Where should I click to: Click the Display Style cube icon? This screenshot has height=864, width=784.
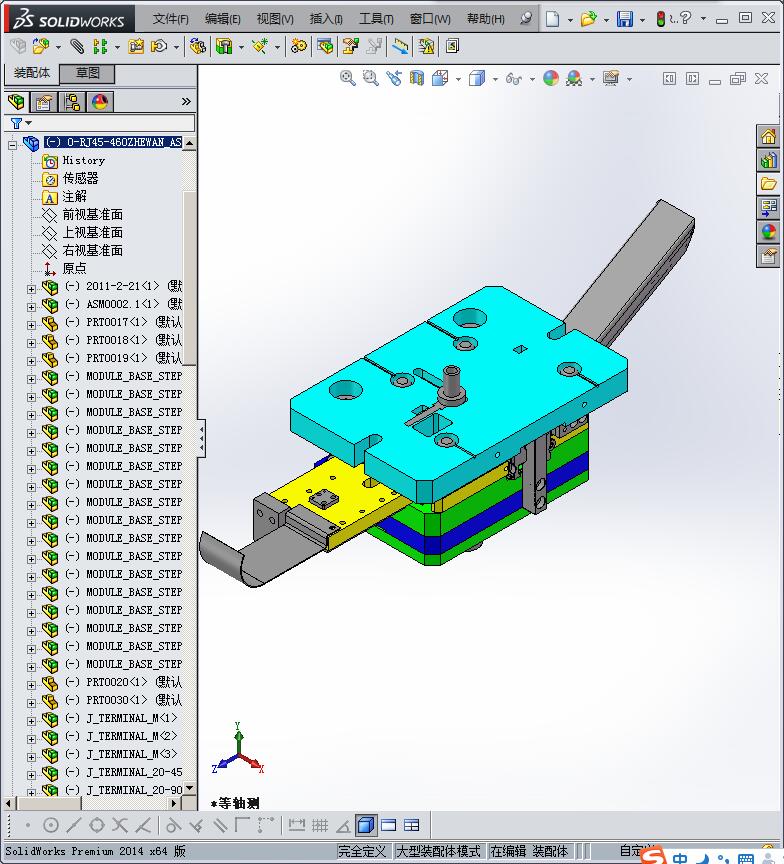477,78
